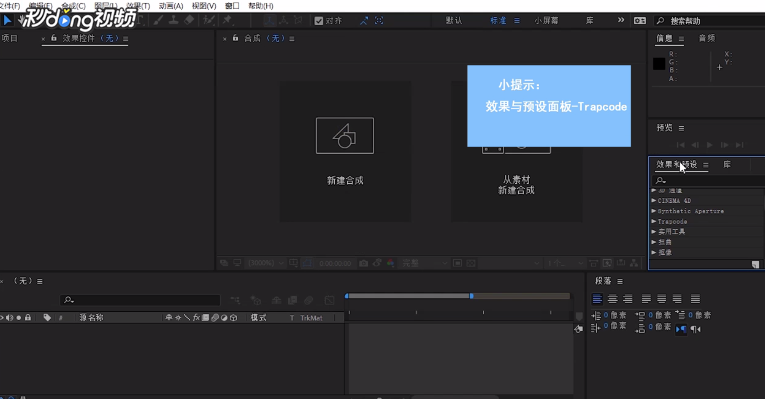This screenshot has width=765, height=399.
Task: Open the 动画(A) menu
Action: click(171, 6)
